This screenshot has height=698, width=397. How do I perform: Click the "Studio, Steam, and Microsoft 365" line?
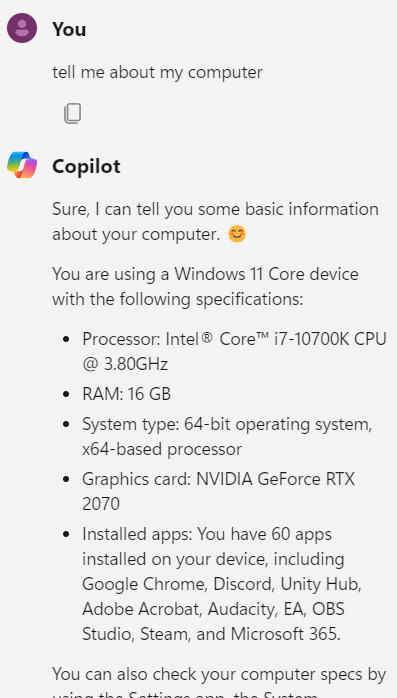211,634
